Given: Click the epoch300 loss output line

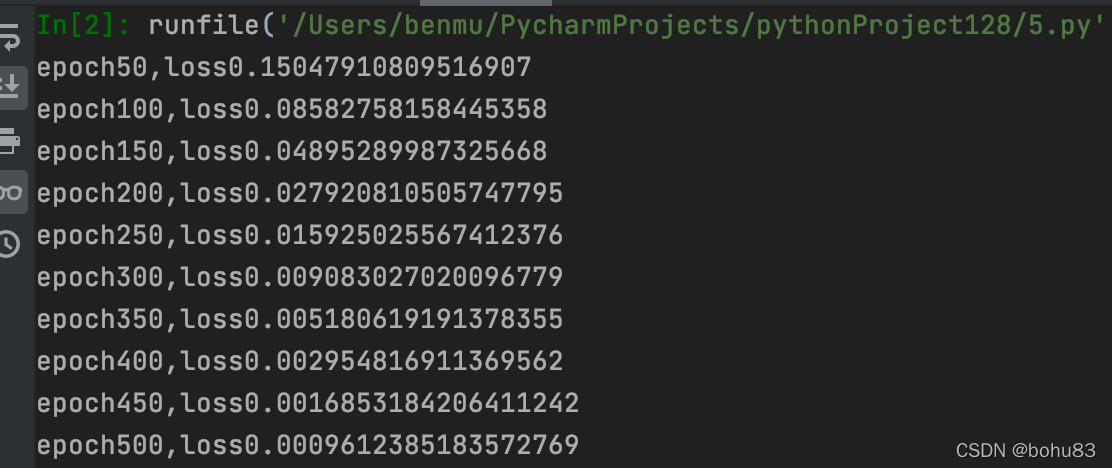Looking at the screenshot, I should [299, 277].
